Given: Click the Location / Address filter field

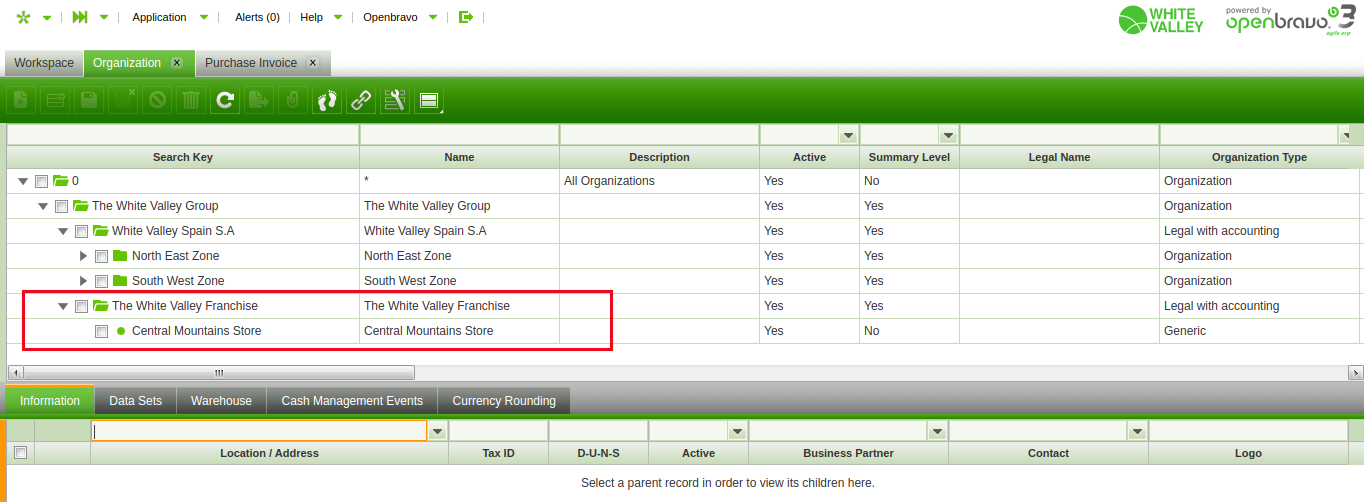Looking at the screenshot, I should 259,431.
